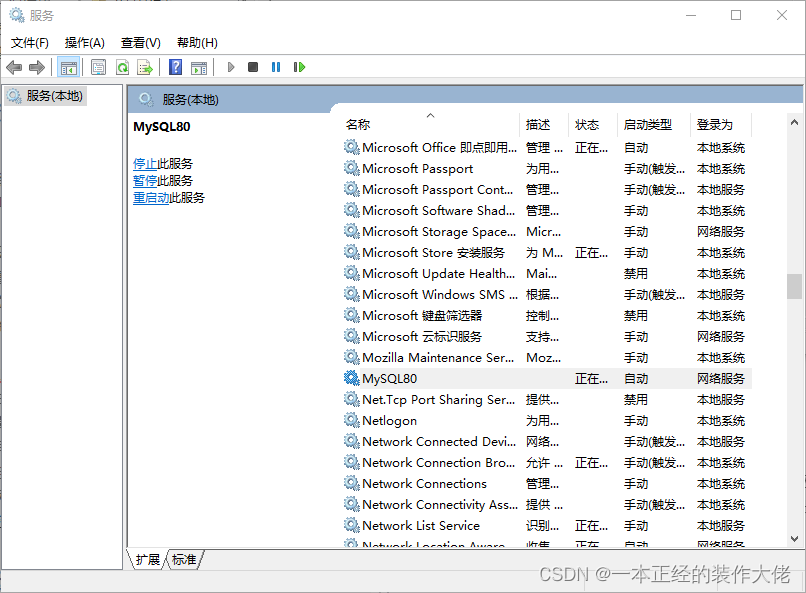Click 网络服务 login cell of Microsoft 云标识服务

(721, 337)
